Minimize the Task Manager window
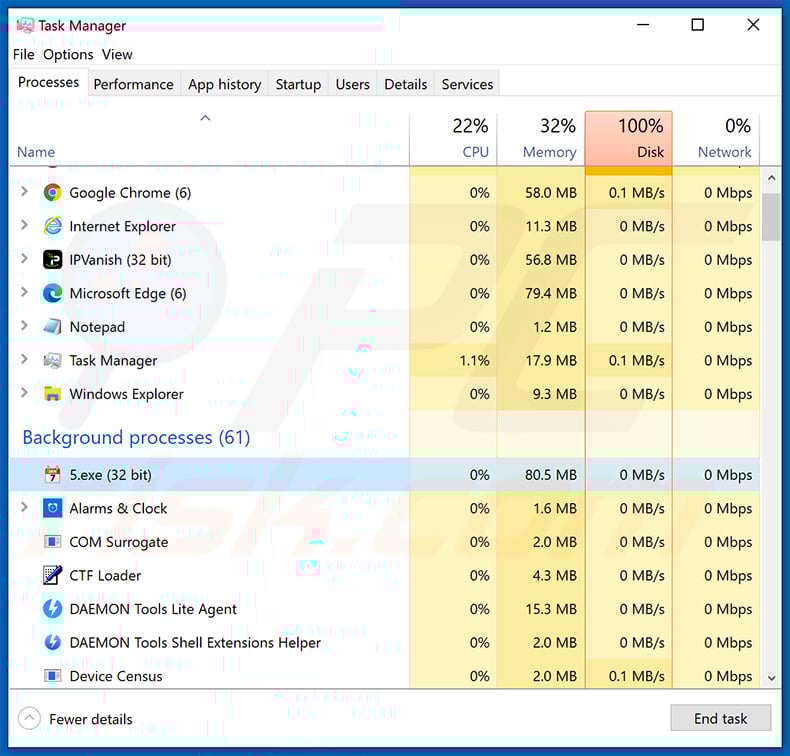 (643, 25)
